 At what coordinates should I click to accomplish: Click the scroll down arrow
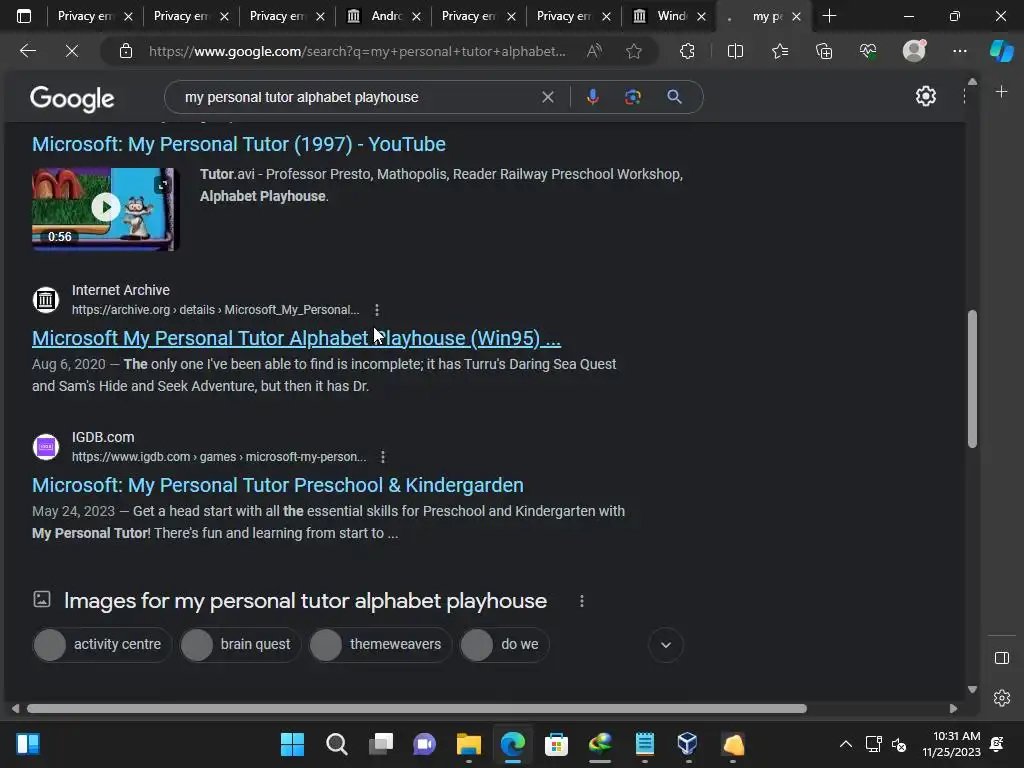(x=972, y=690)
